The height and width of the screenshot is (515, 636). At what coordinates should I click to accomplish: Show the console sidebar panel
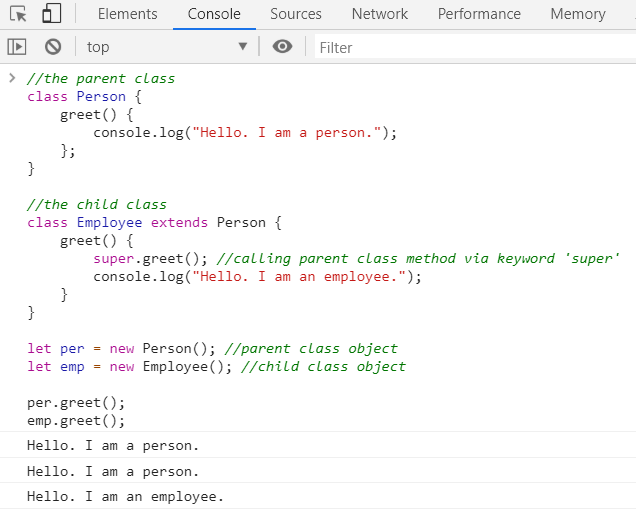(17, 47)
